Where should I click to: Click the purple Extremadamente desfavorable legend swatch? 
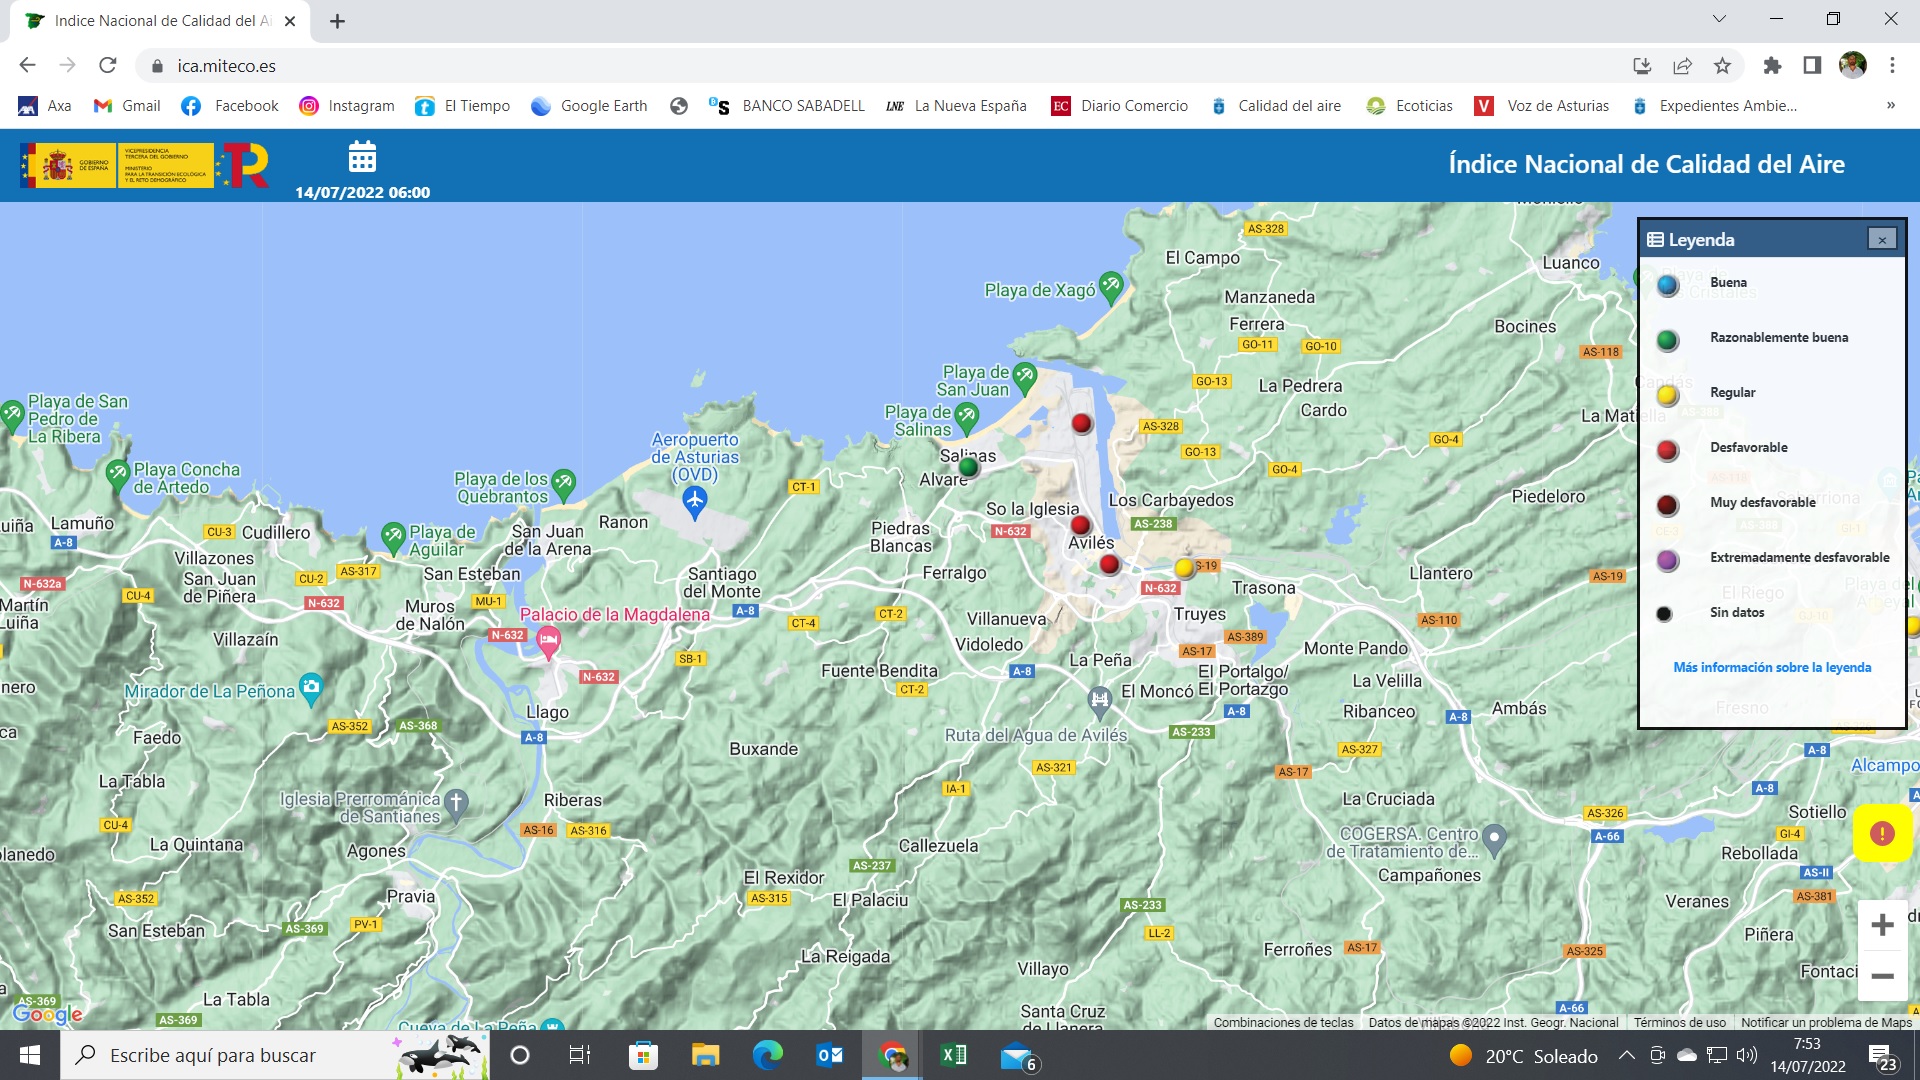point(1667,560)
